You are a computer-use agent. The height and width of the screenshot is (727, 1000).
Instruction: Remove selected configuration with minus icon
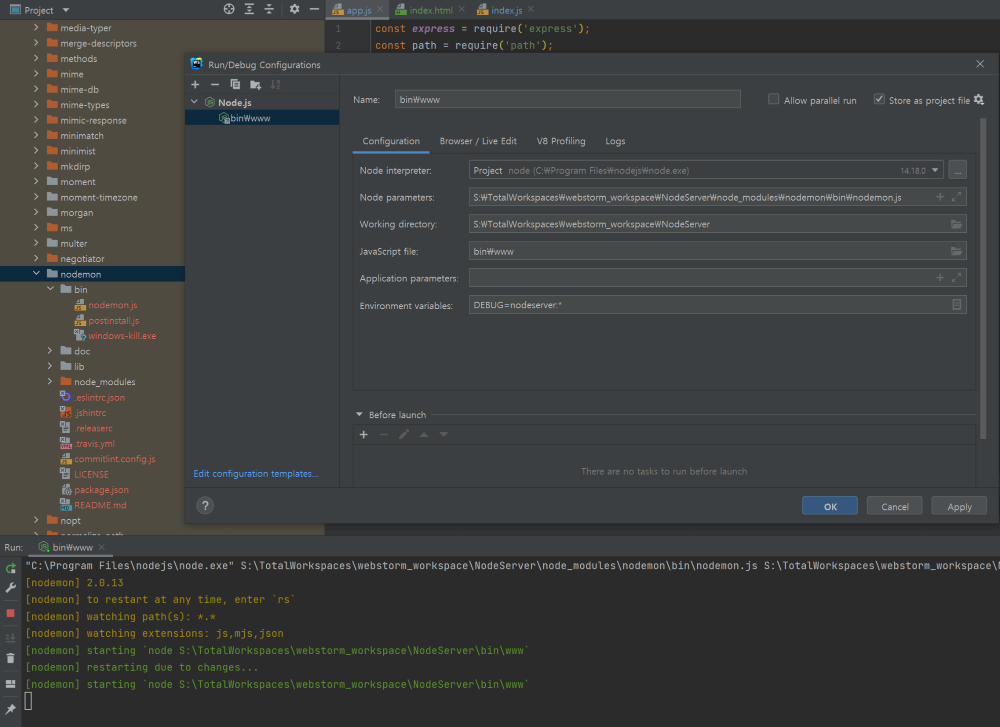click(215, 85)
